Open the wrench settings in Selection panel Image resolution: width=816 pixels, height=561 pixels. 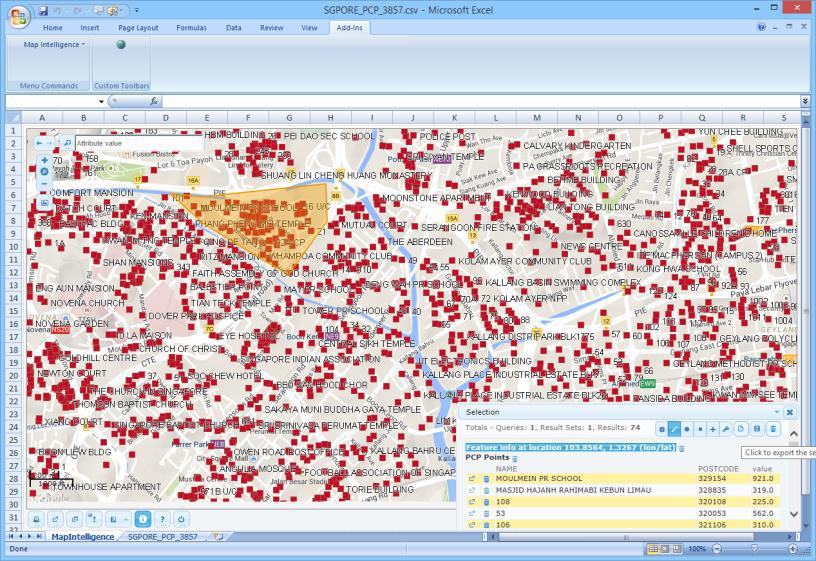(726, 429)
